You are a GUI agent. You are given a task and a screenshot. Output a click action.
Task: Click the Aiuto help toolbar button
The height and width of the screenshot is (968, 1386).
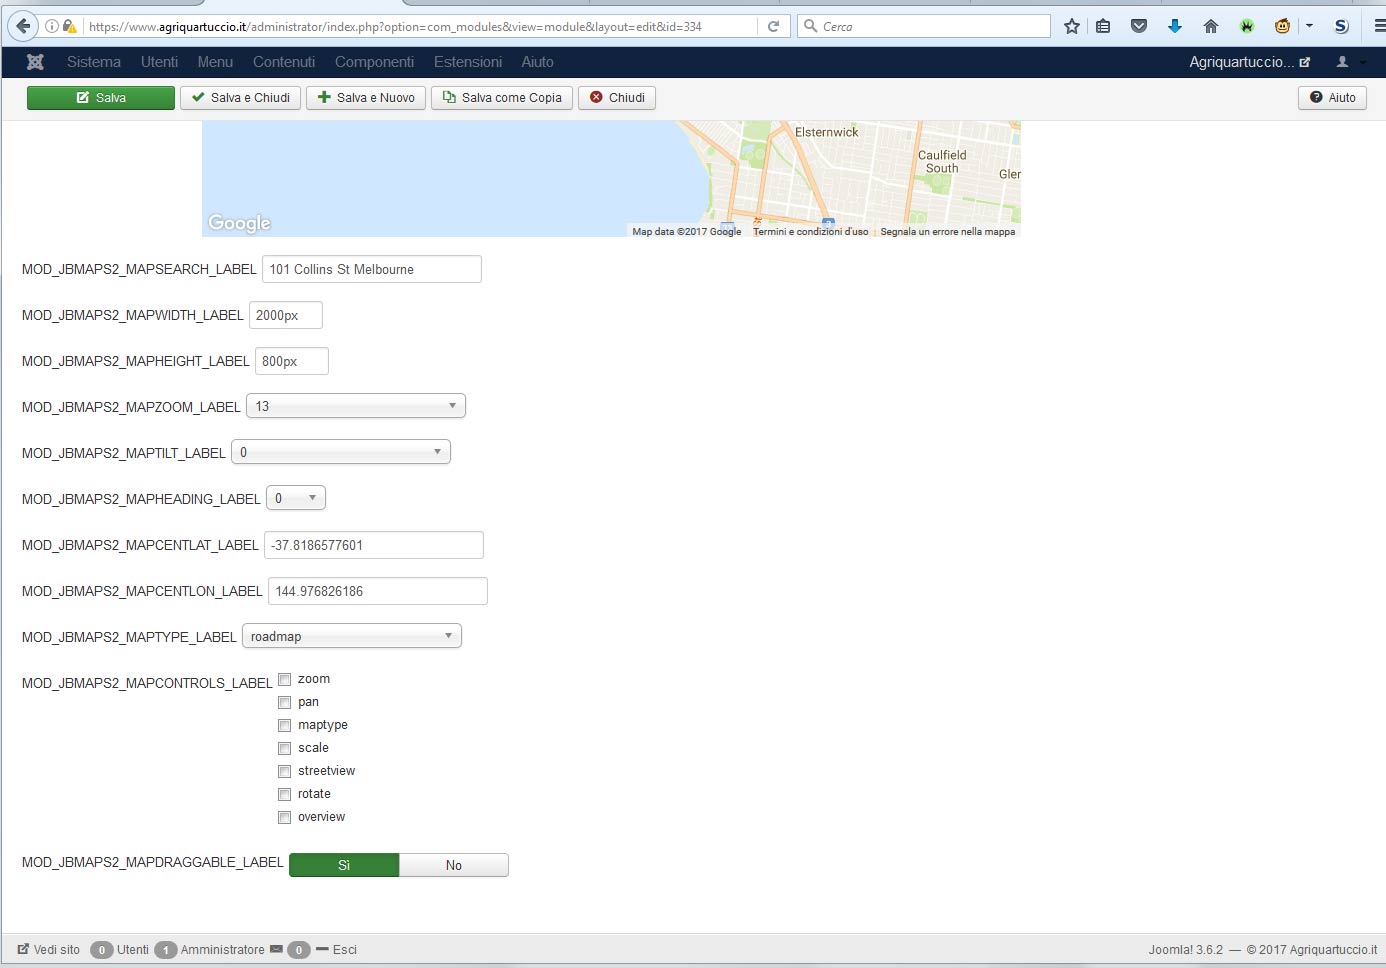coord(1332,98)
